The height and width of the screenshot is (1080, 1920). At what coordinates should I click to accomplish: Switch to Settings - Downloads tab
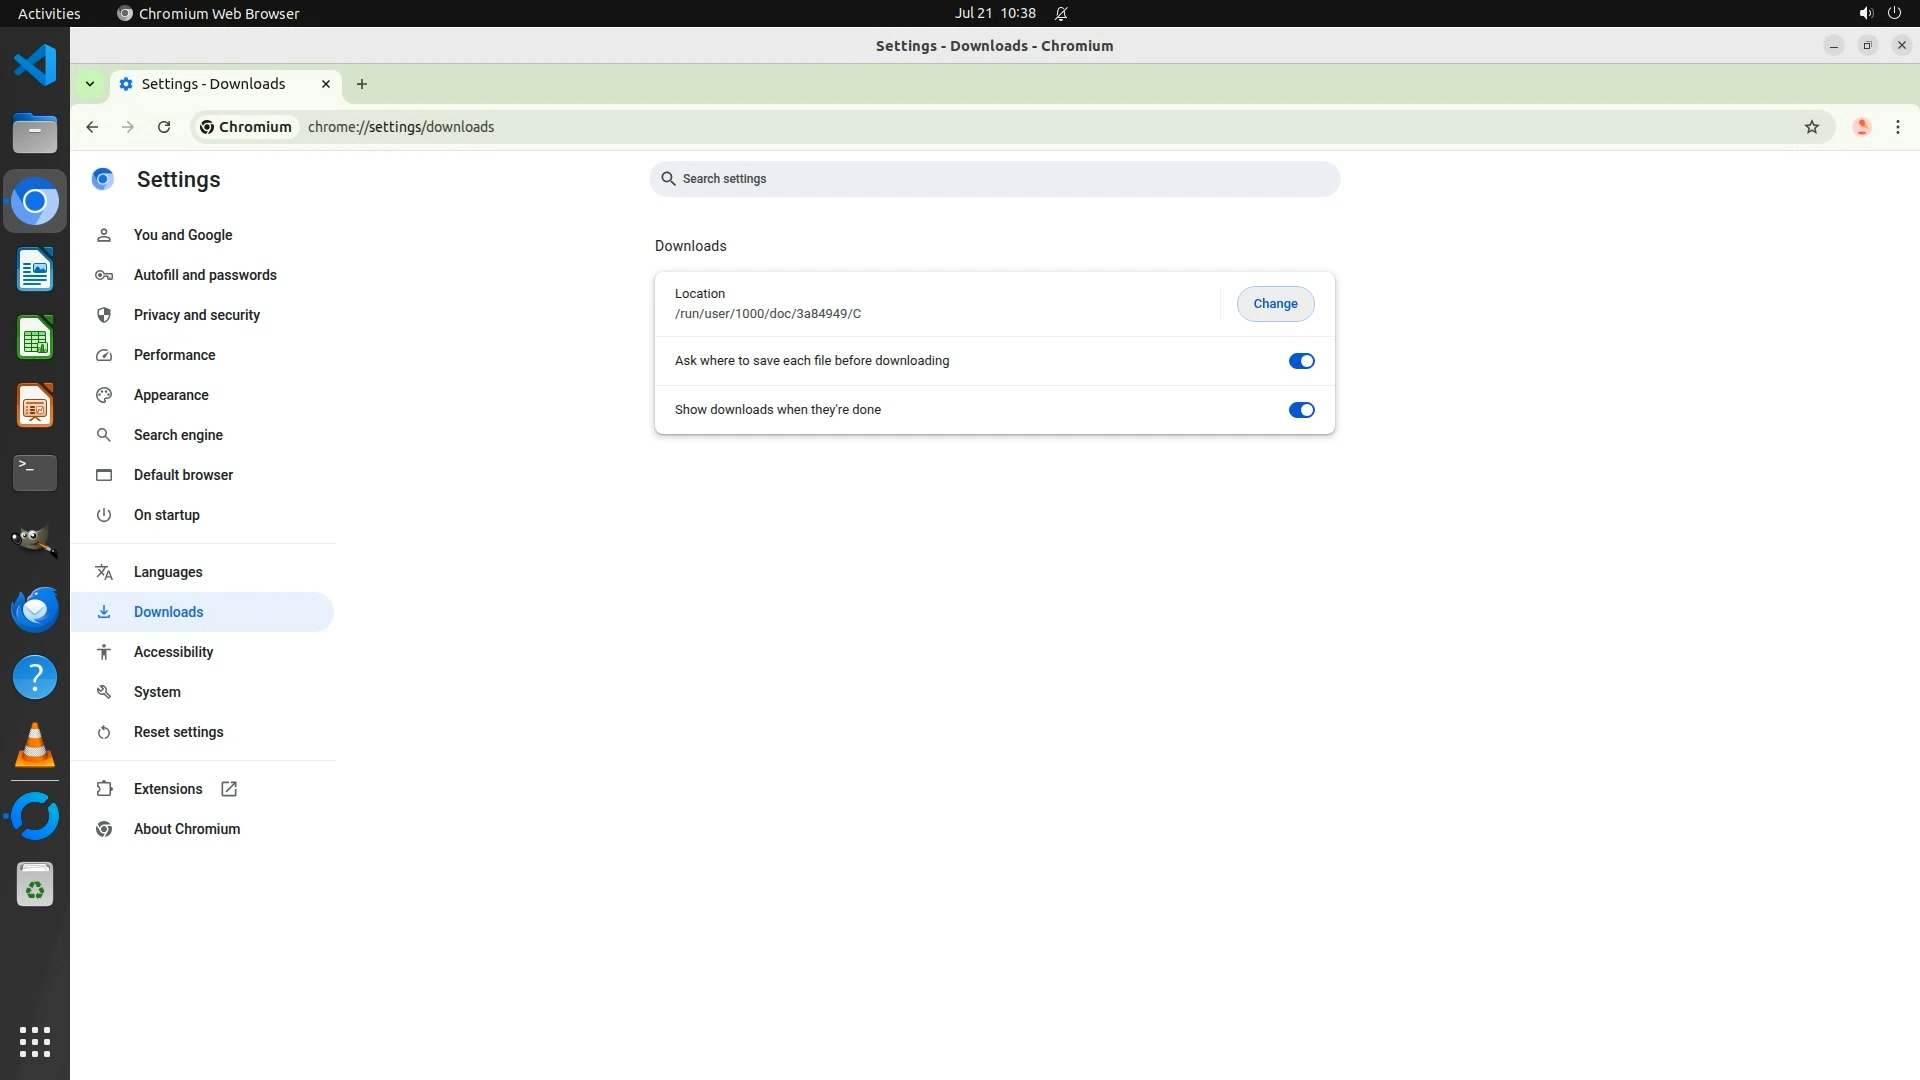213,84
